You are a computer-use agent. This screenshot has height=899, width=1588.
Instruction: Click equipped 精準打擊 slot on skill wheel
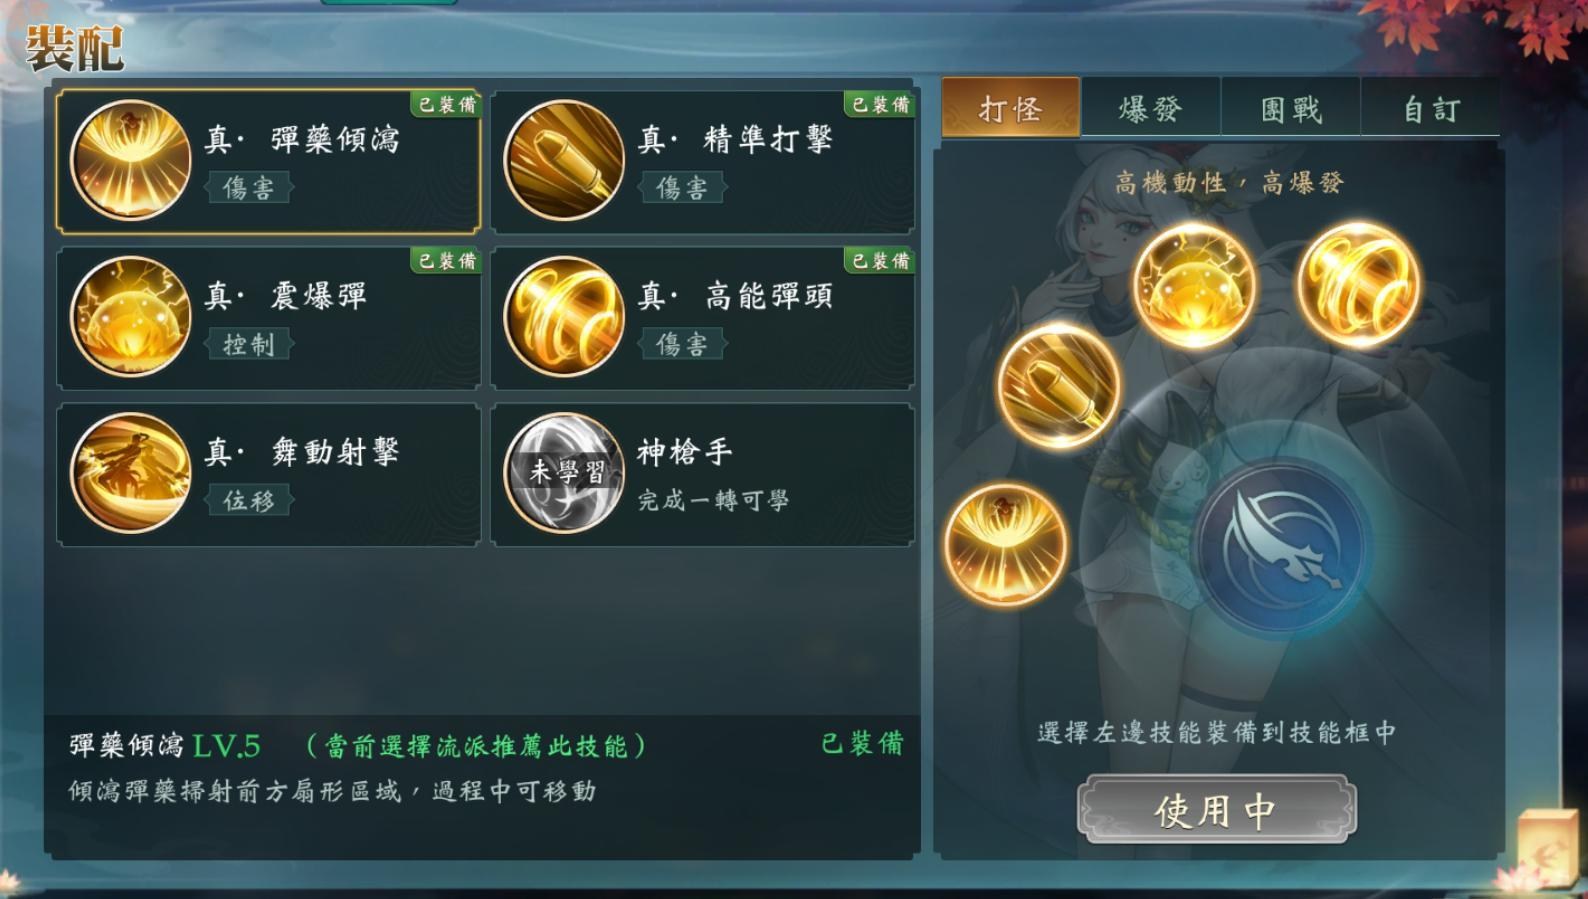pos(1058,385)
